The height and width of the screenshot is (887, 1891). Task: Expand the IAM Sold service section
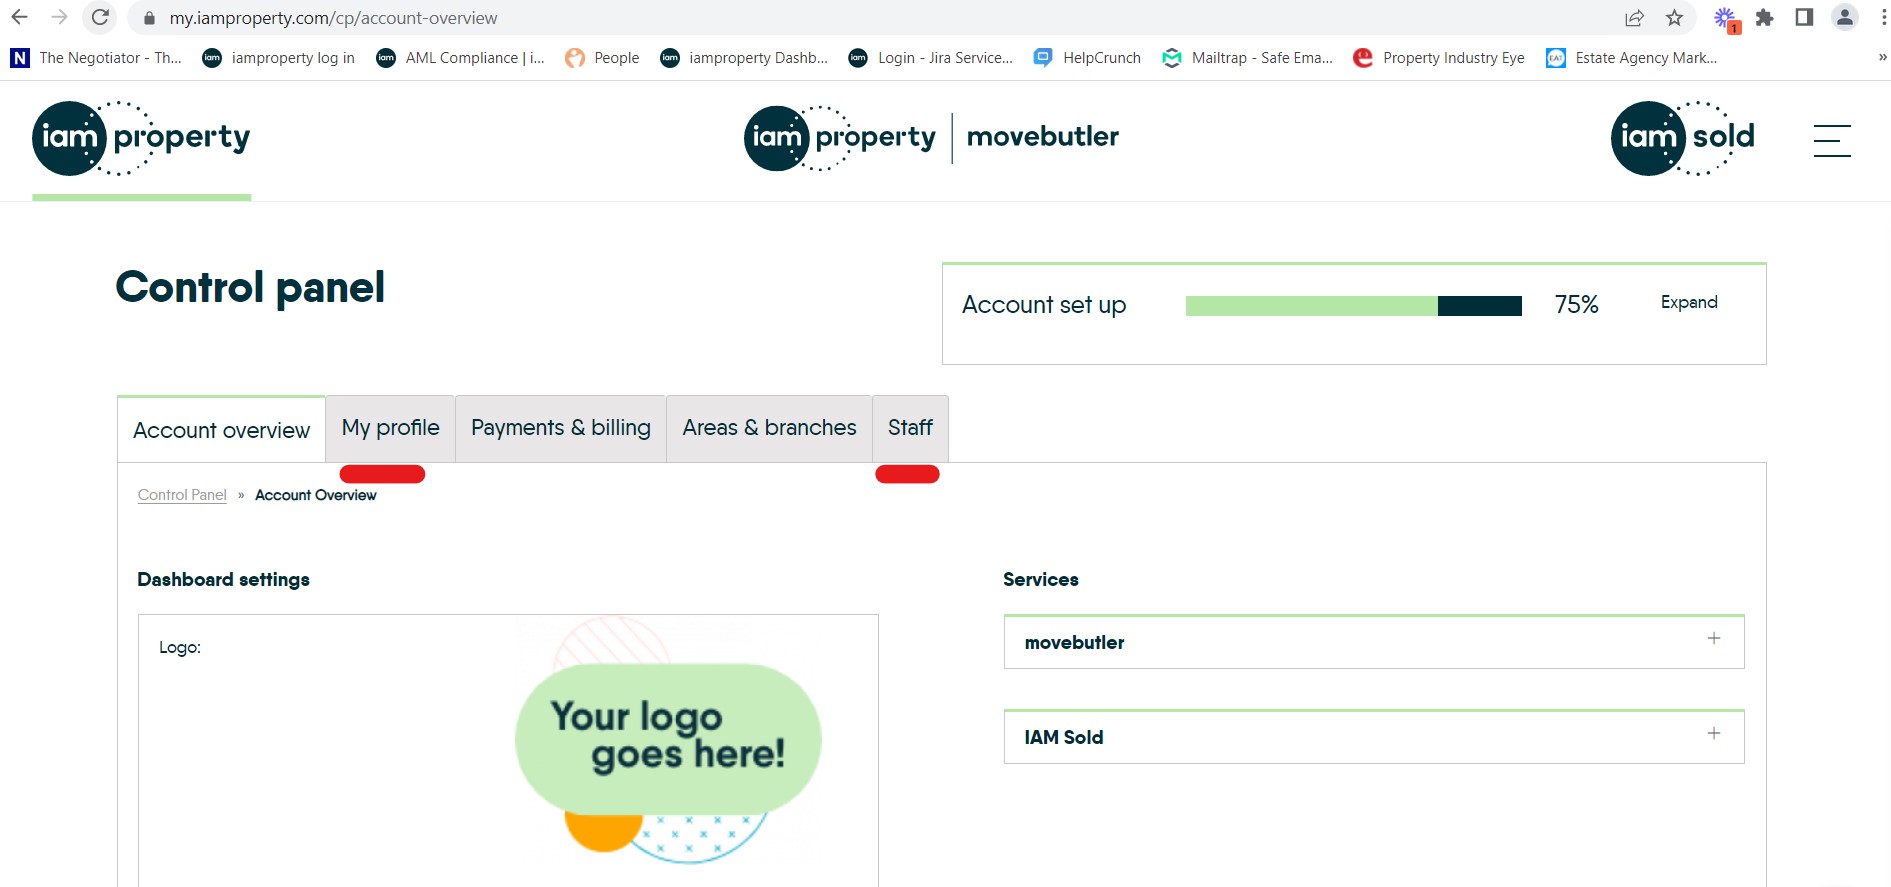click(x=1714, y=734)
